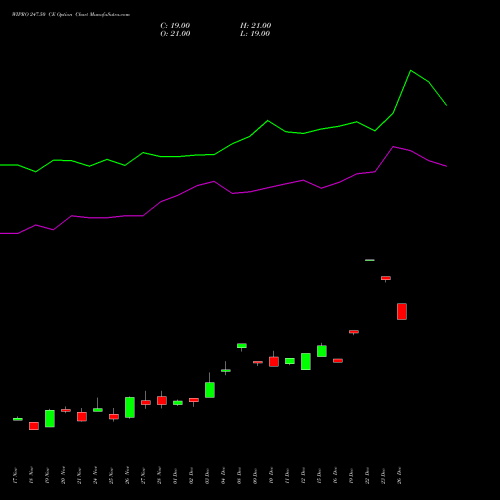Click the red candle above 18 Nov

(34, 426)
